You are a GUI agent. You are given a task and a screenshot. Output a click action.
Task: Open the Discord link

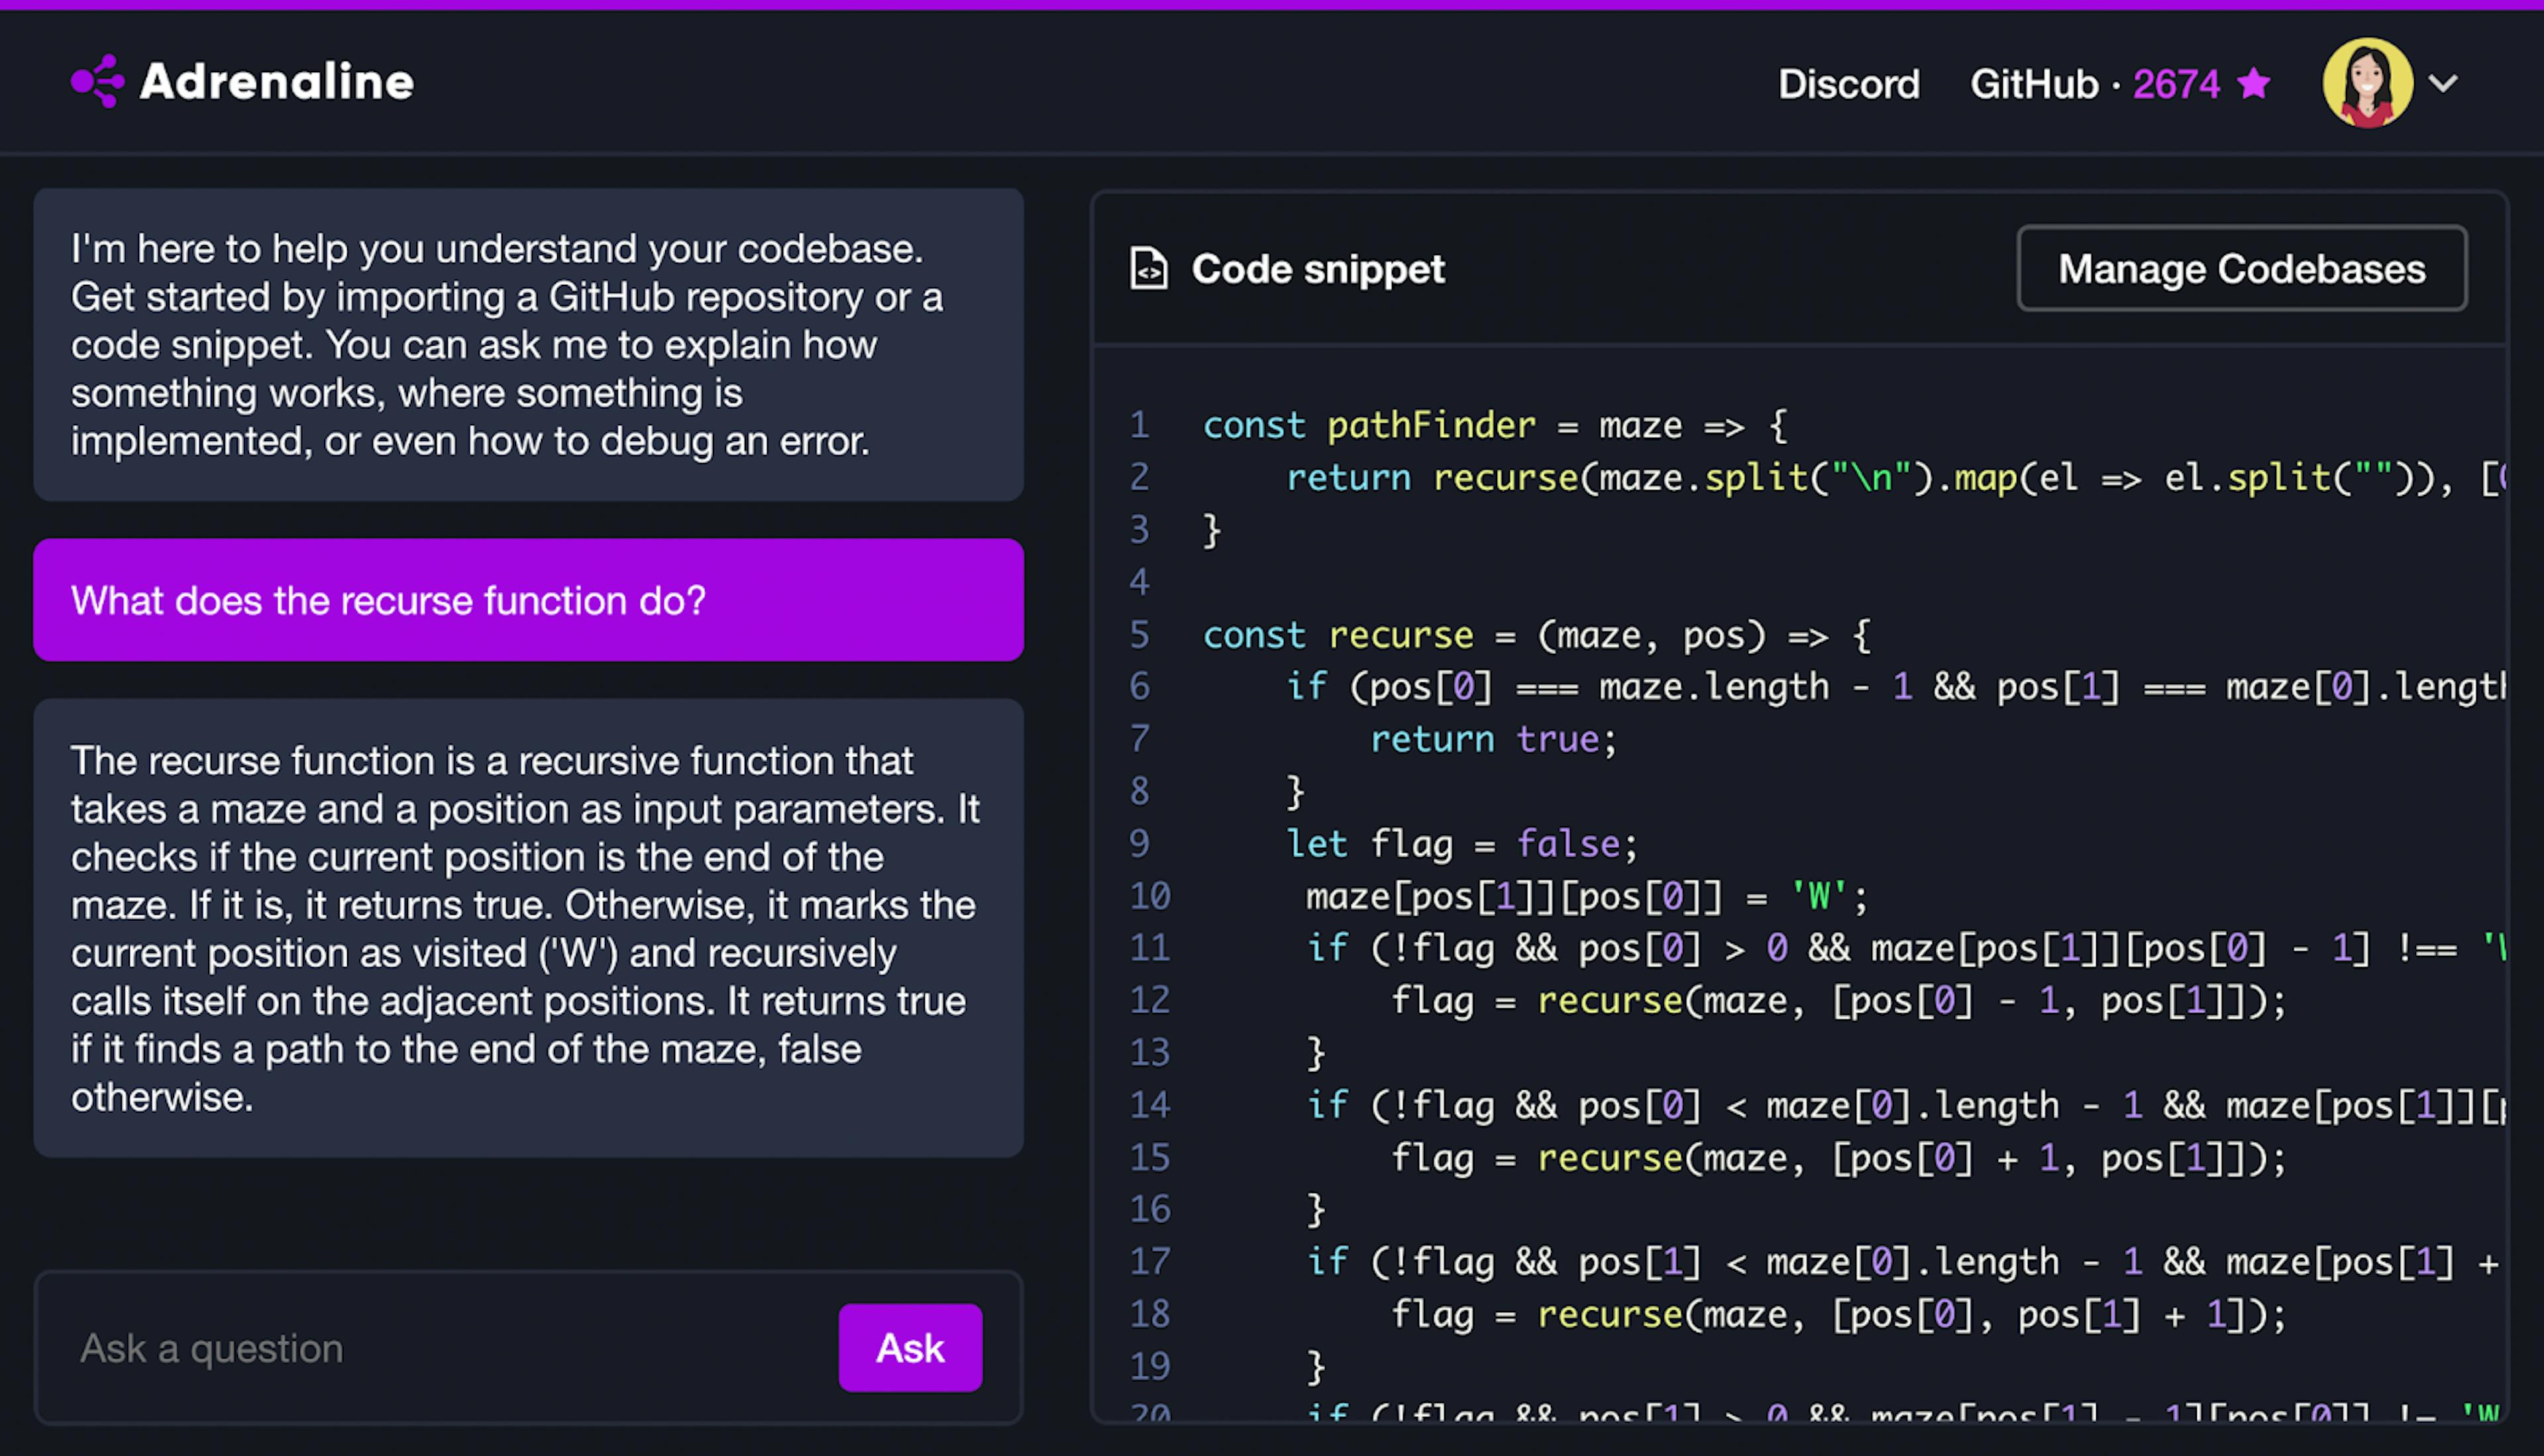click(1848, 84)
